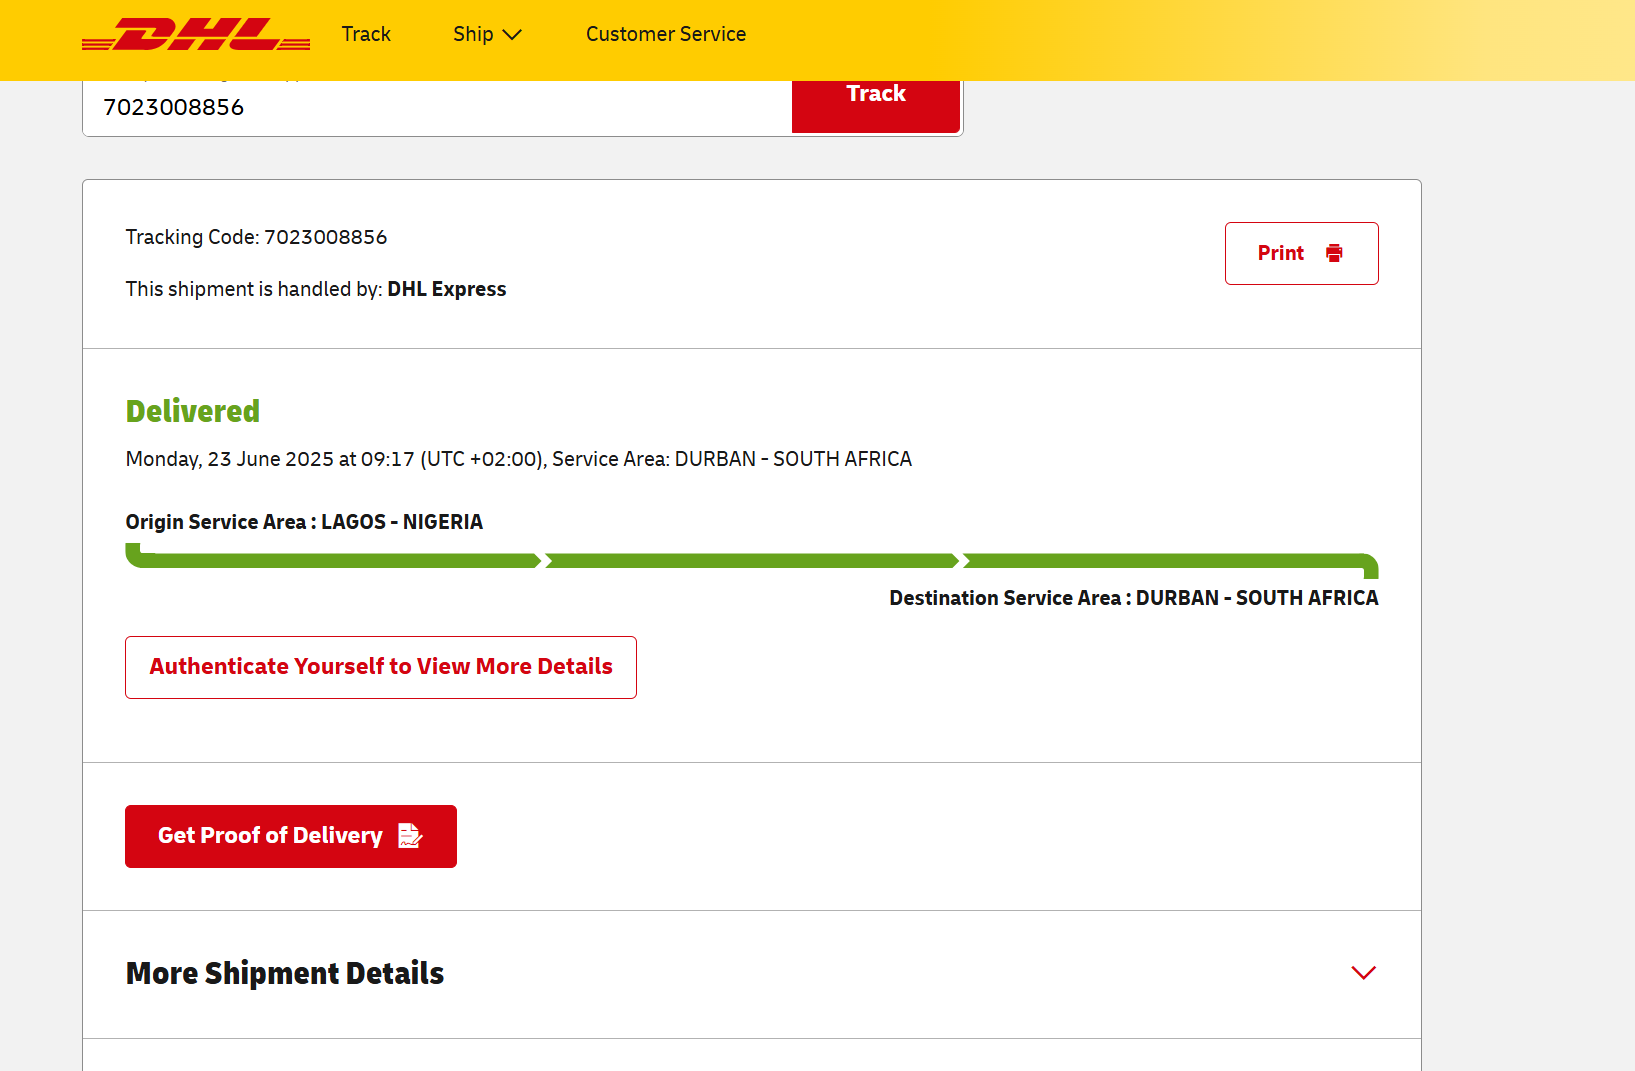This screenshot has height=1071, width=1635.
Task: Click the DHL logo in header
Action: (196, 34)
